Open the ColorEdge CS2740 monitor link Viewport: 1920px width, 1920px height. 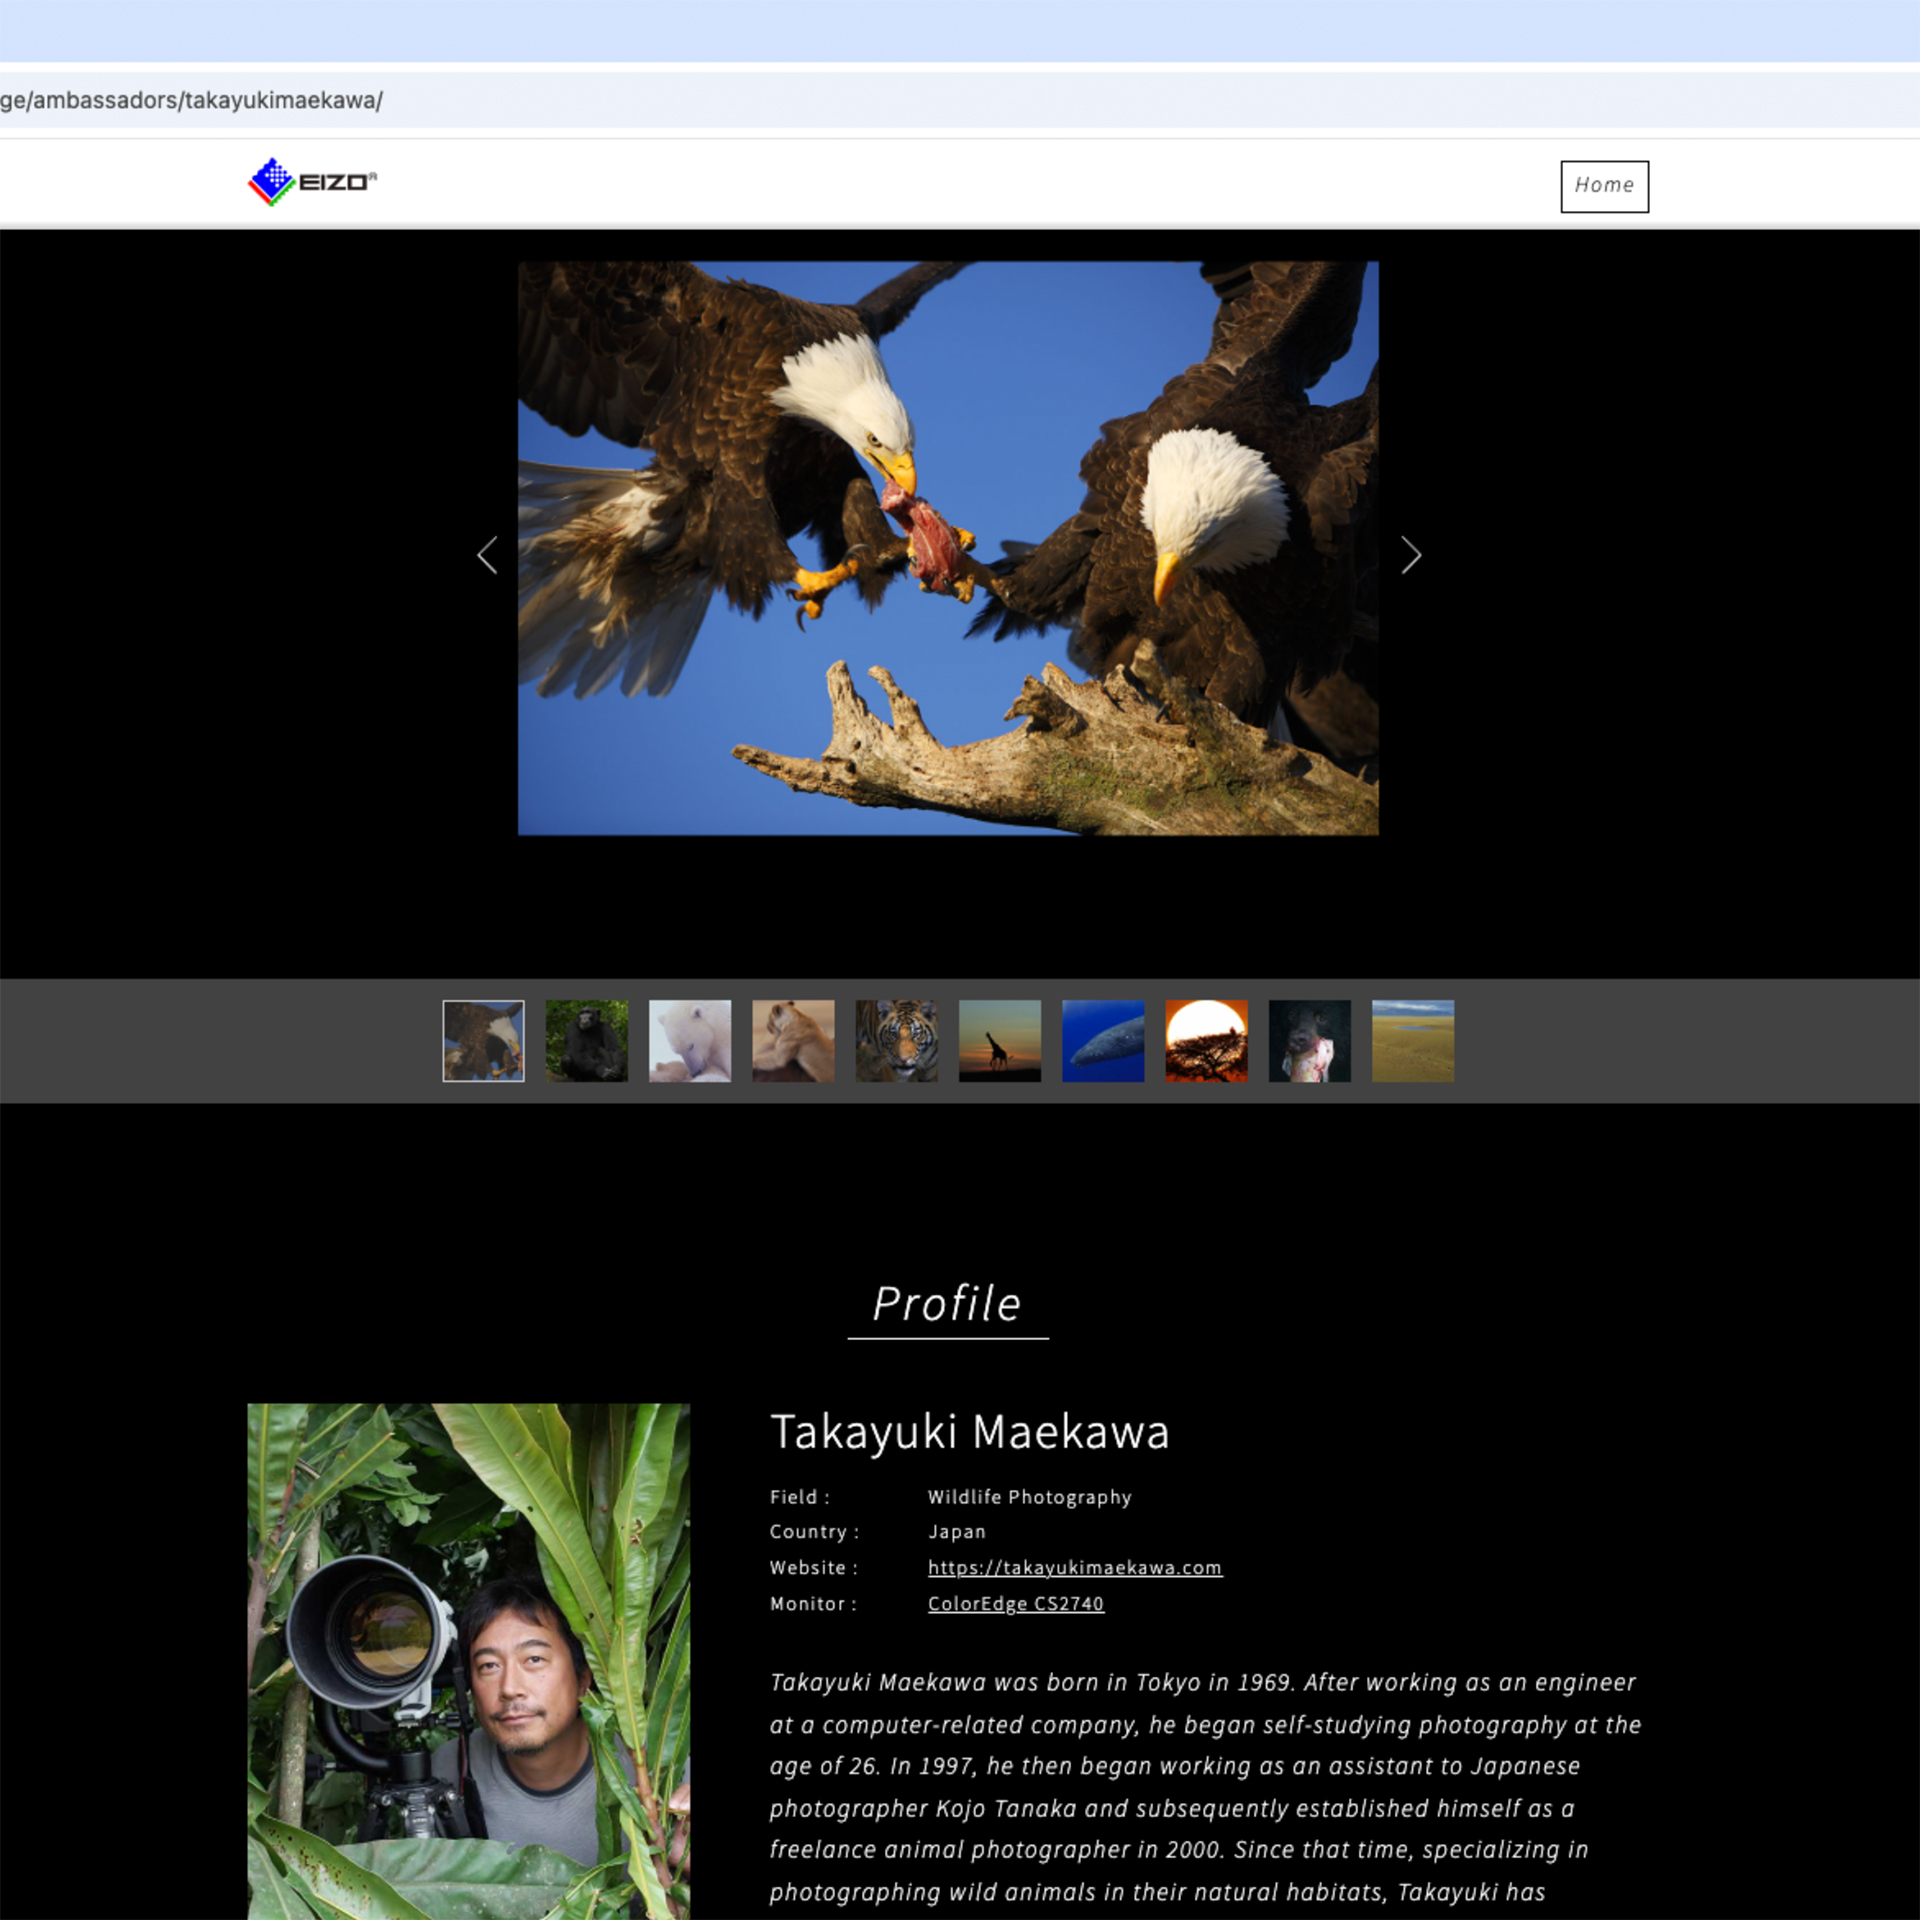point(1016,1604)
